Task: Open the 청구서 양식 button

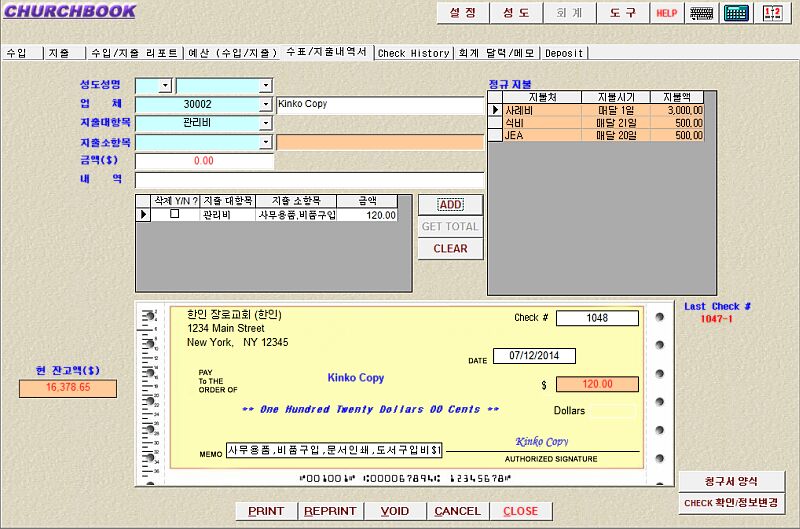Action: click(731, 481)
